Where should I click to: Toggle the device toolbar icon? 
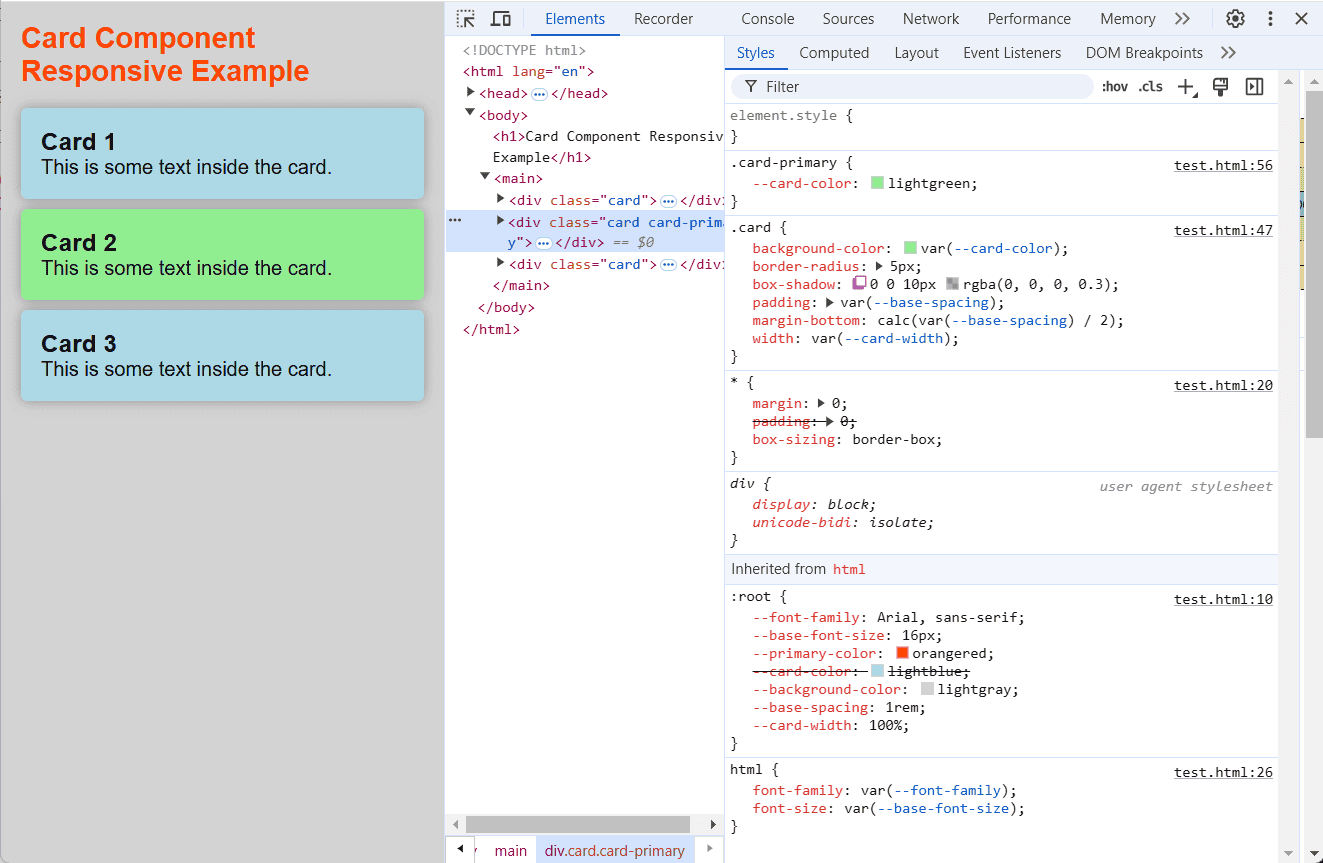click(501, 18)
